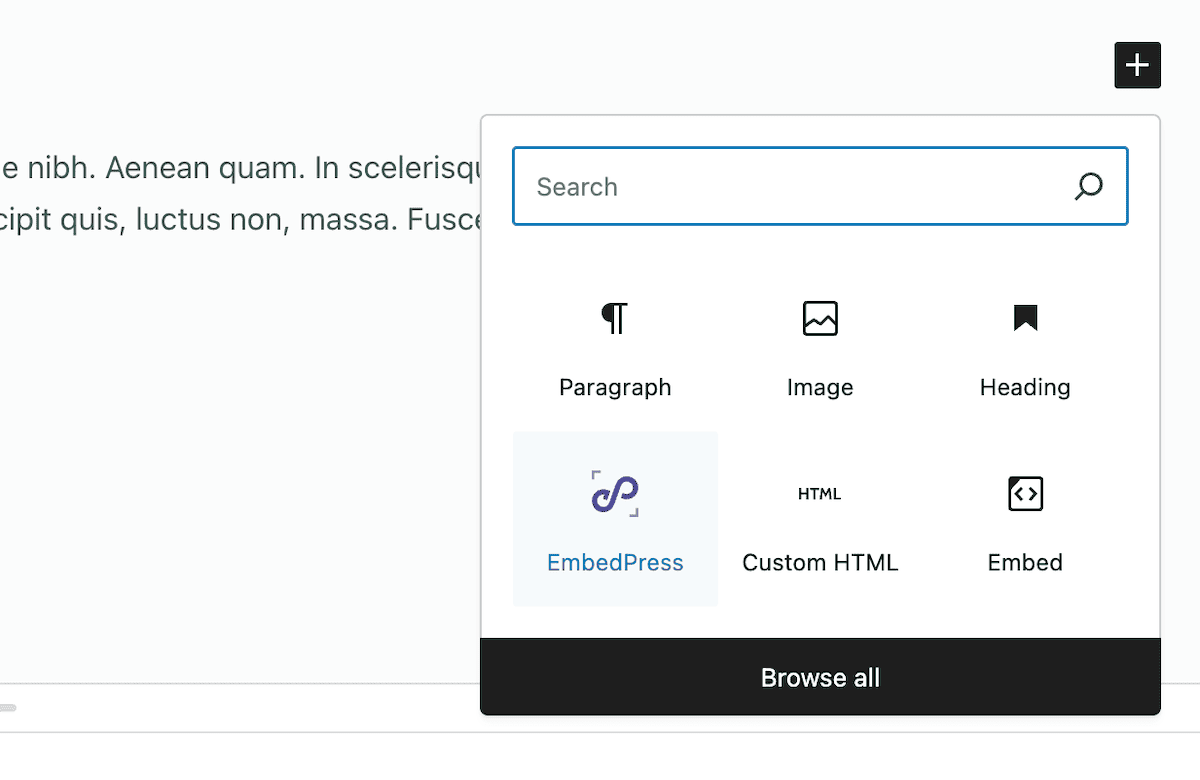The image size is (1200, 780).
Task: Click the paragraph text starting 'e nibh. Aenean quam'
Action: pos(242,169)
